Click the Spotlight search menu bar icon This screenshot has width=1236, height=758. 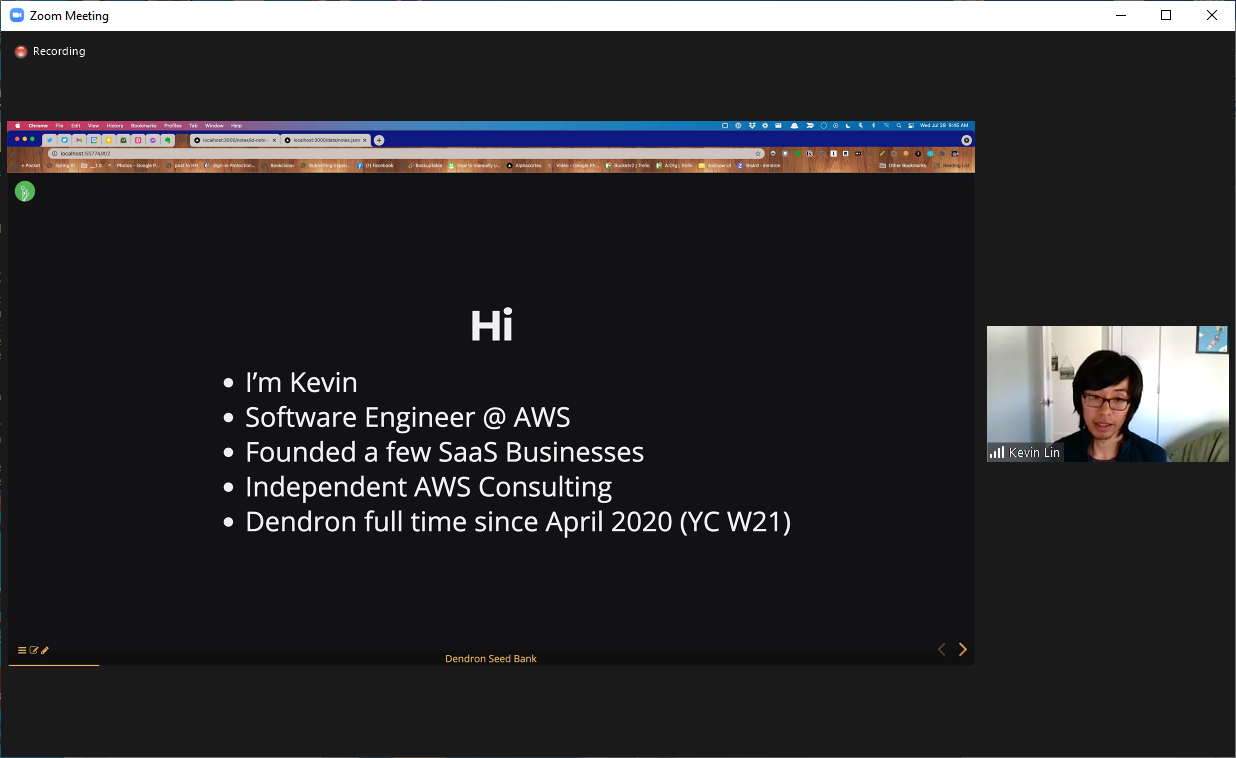click(x=899, y=126)
